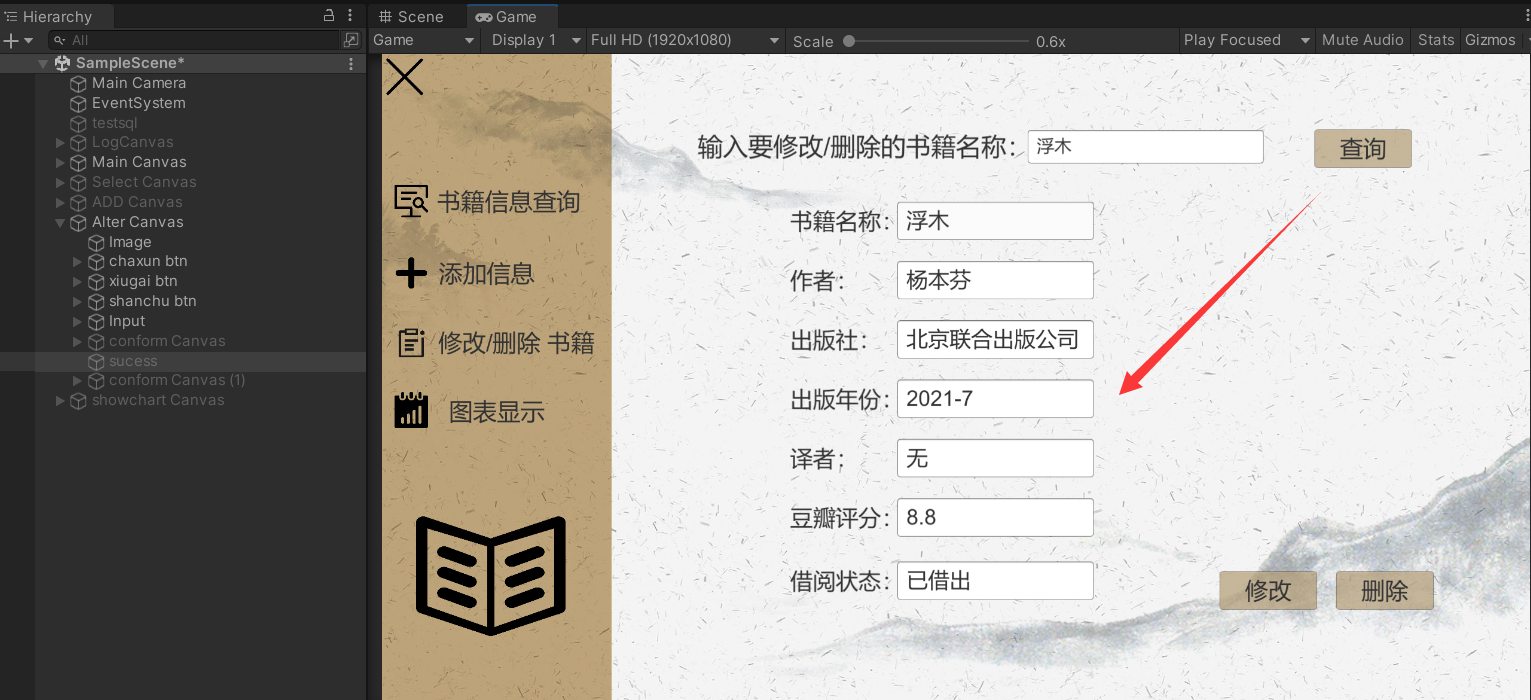Click the 译者 field showing 无
Viewport: 1531px width, 700px height.
click(995, 459)
